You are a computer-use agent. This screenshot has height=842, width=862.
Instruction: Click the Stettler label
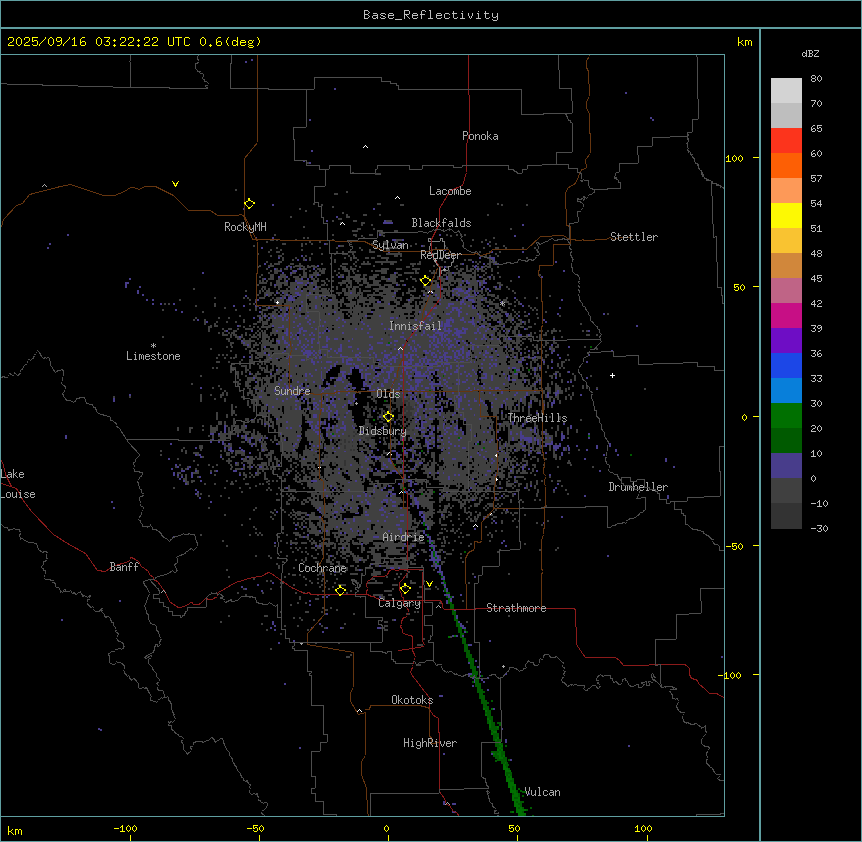click(x=634, y=237)
